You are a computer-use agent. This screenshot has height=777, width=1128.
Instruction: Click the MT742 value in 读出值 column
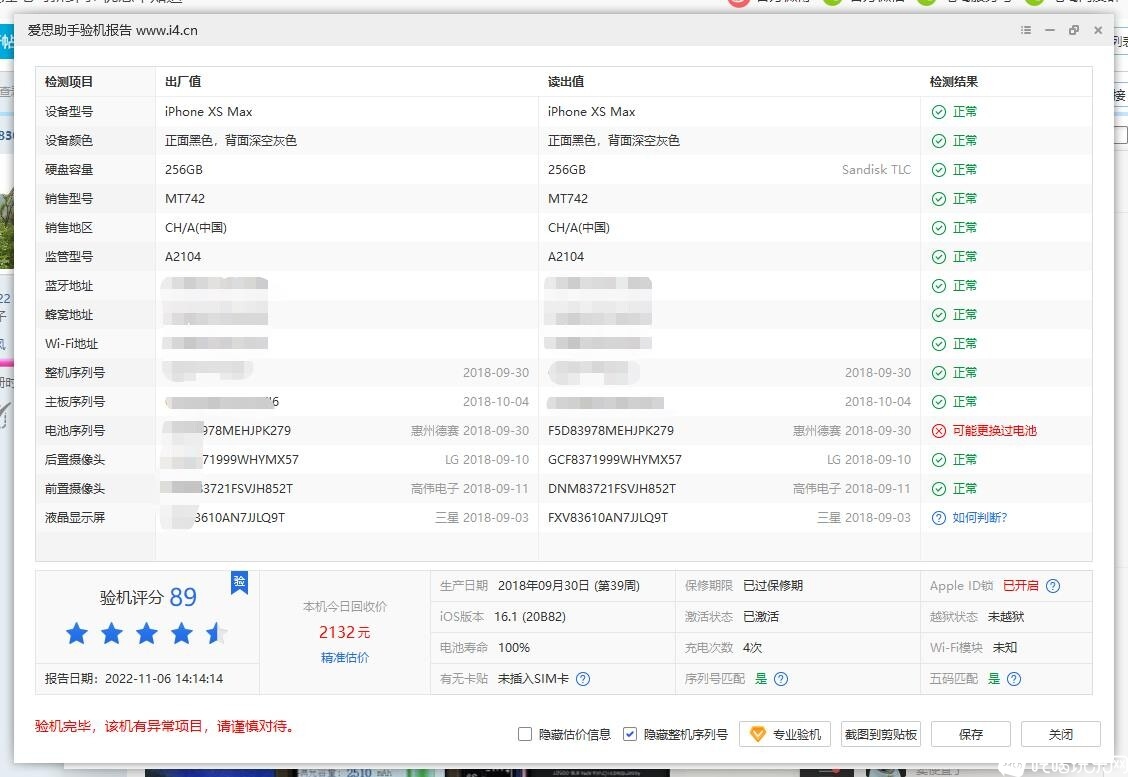[568, 199]
